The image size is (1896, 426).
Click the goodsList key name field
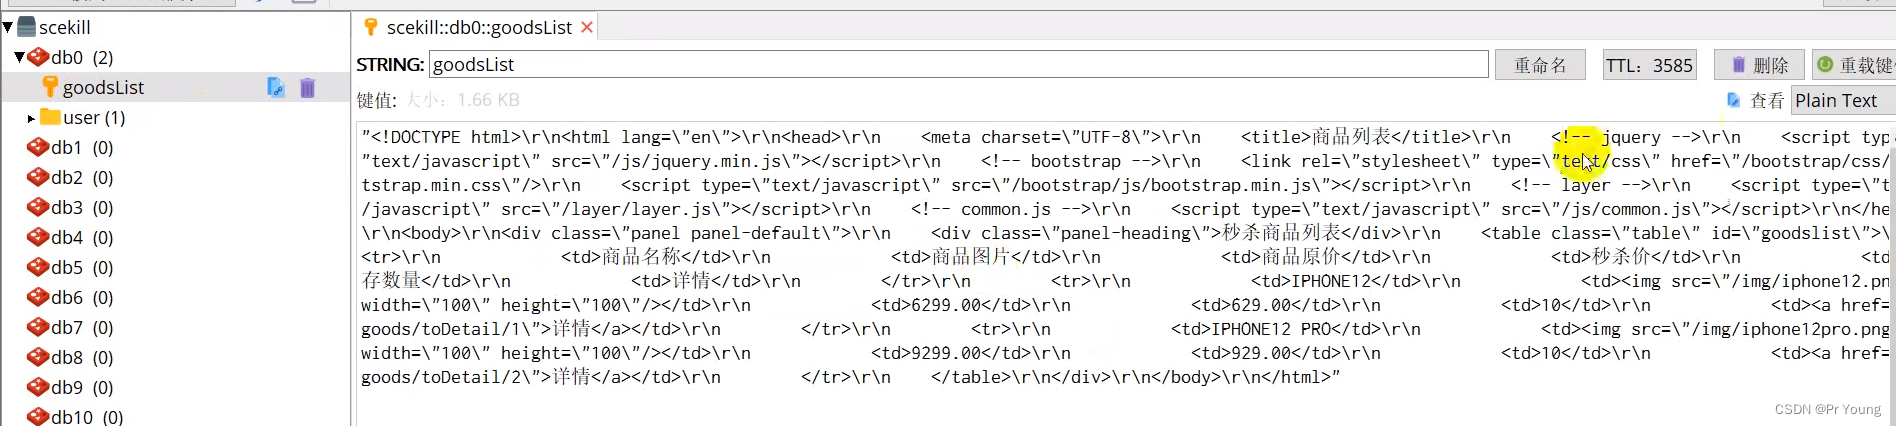(x=959, y=65)
